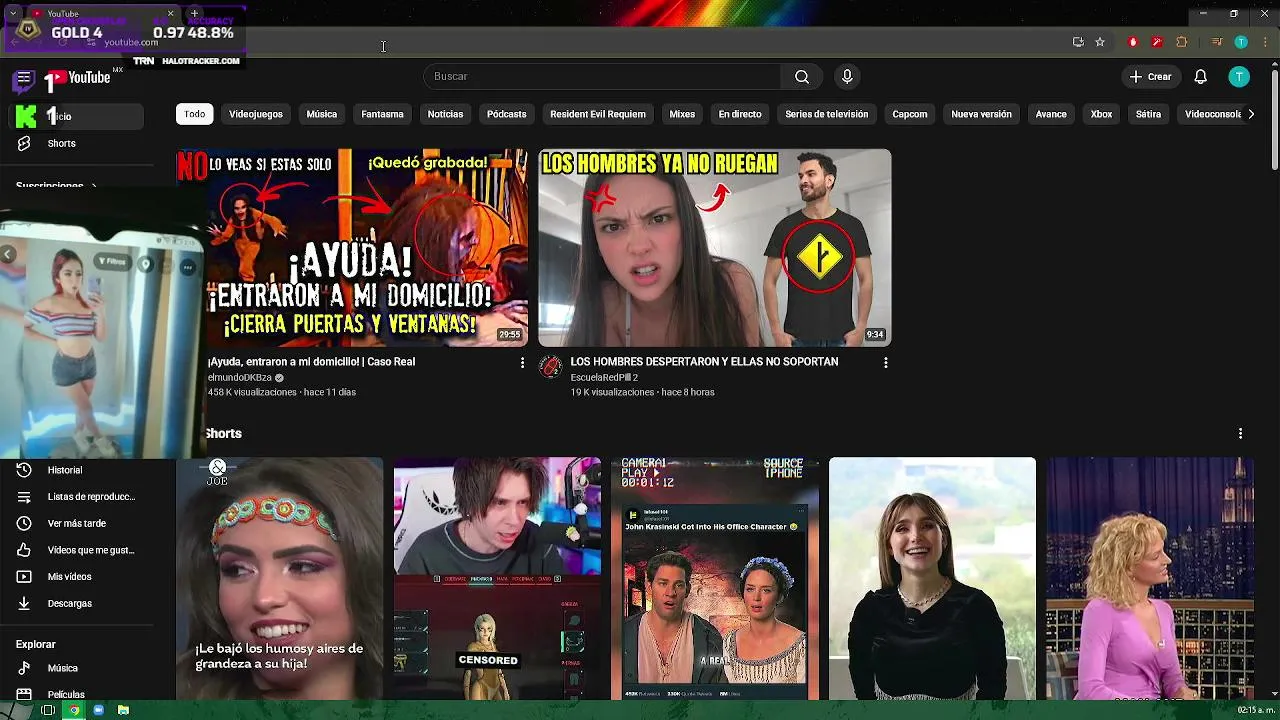
Task: Select the Xbox filter chip
Action: (1101, 114)
